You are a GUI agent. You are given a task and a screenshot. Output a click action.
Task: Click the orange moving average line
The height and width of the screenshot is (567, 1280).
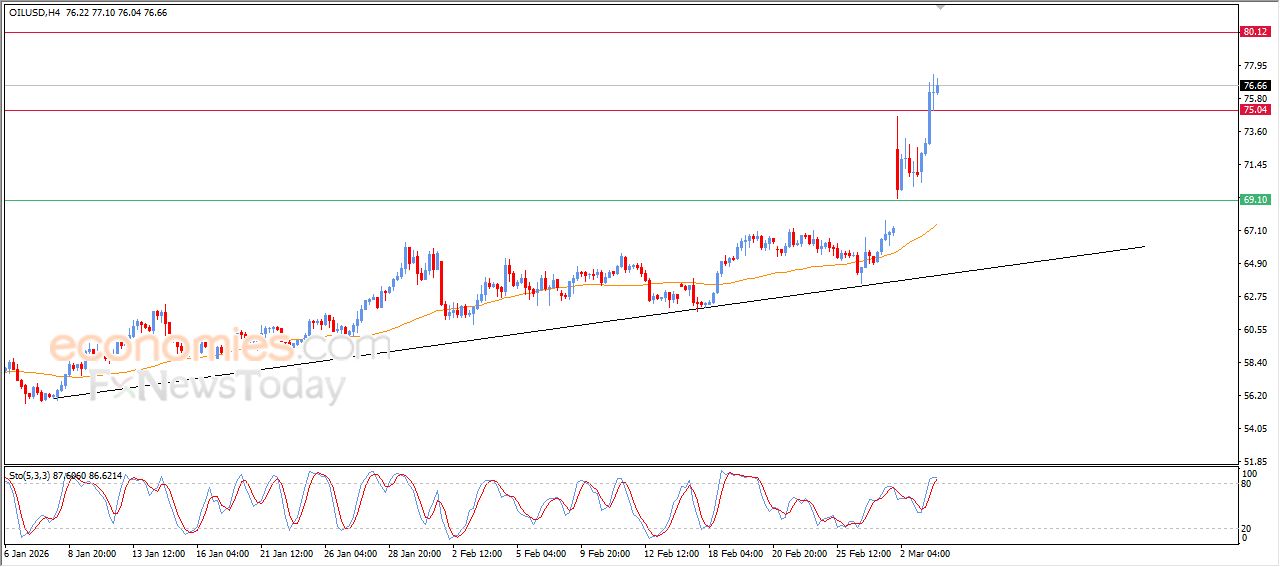[600, 283]
